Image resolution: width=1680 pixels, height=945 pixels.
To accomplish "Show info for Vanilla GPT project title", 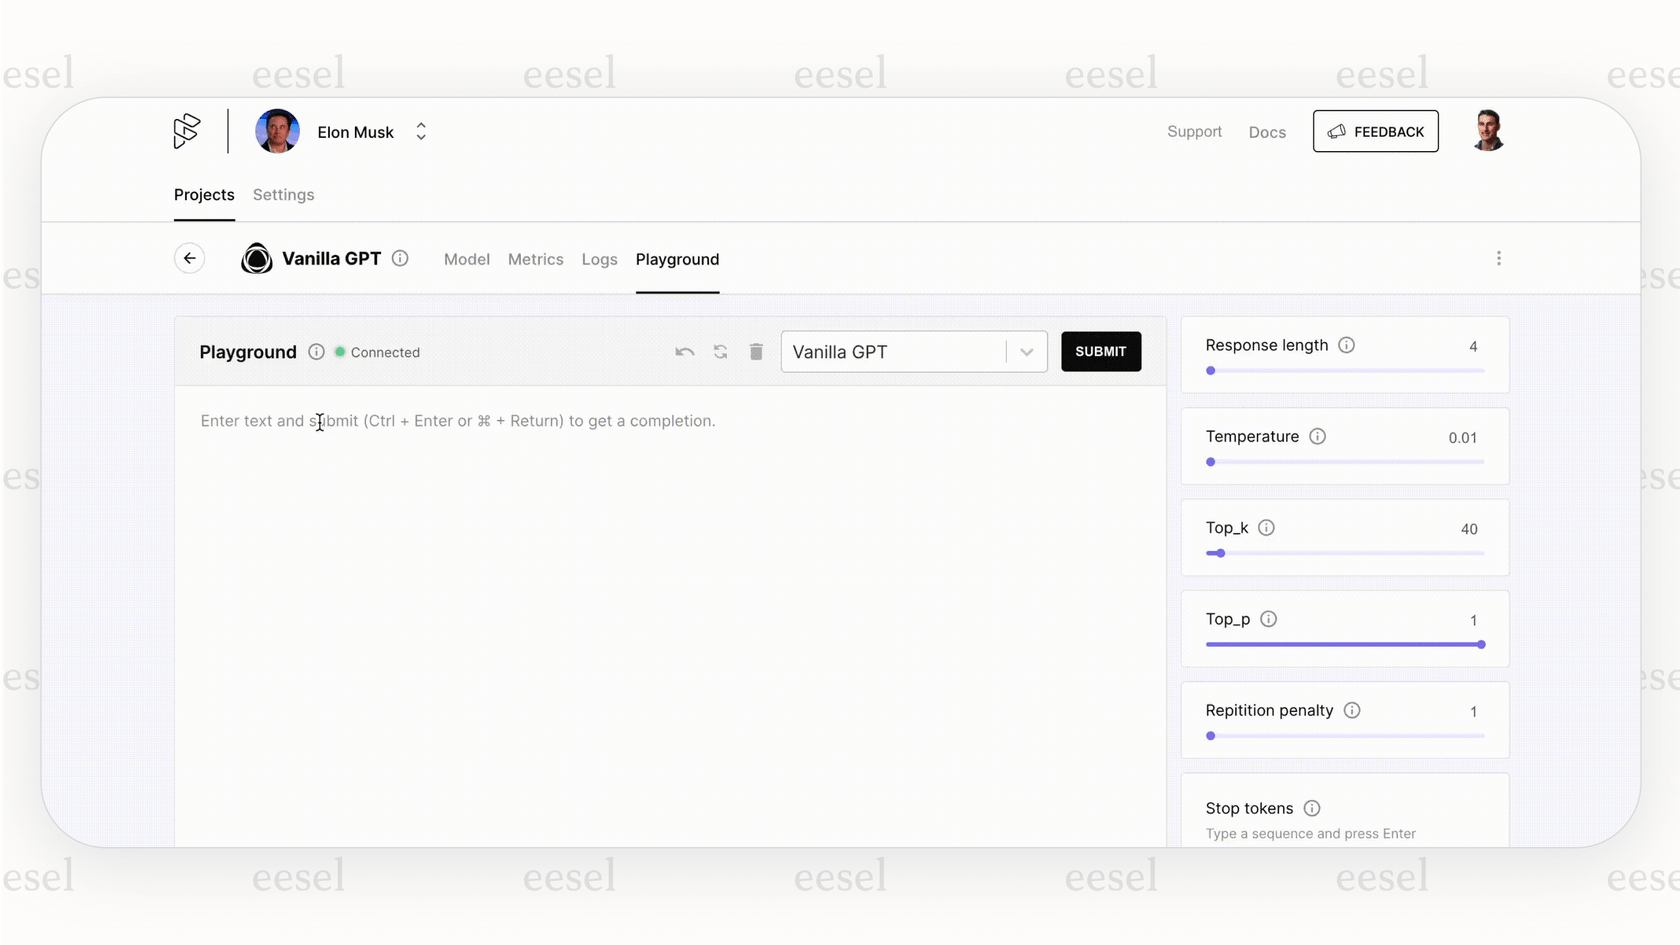I will coord(400,259).
